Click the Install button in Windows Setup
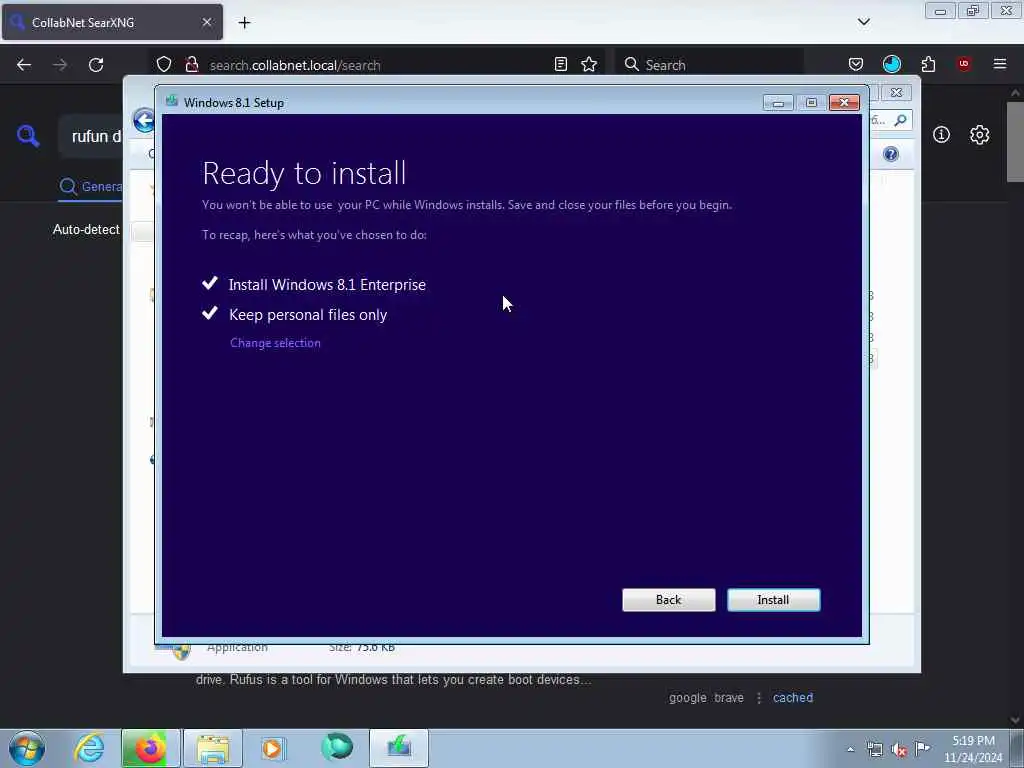This screenshot has height=768, width=1024. [x=773, y=600]
